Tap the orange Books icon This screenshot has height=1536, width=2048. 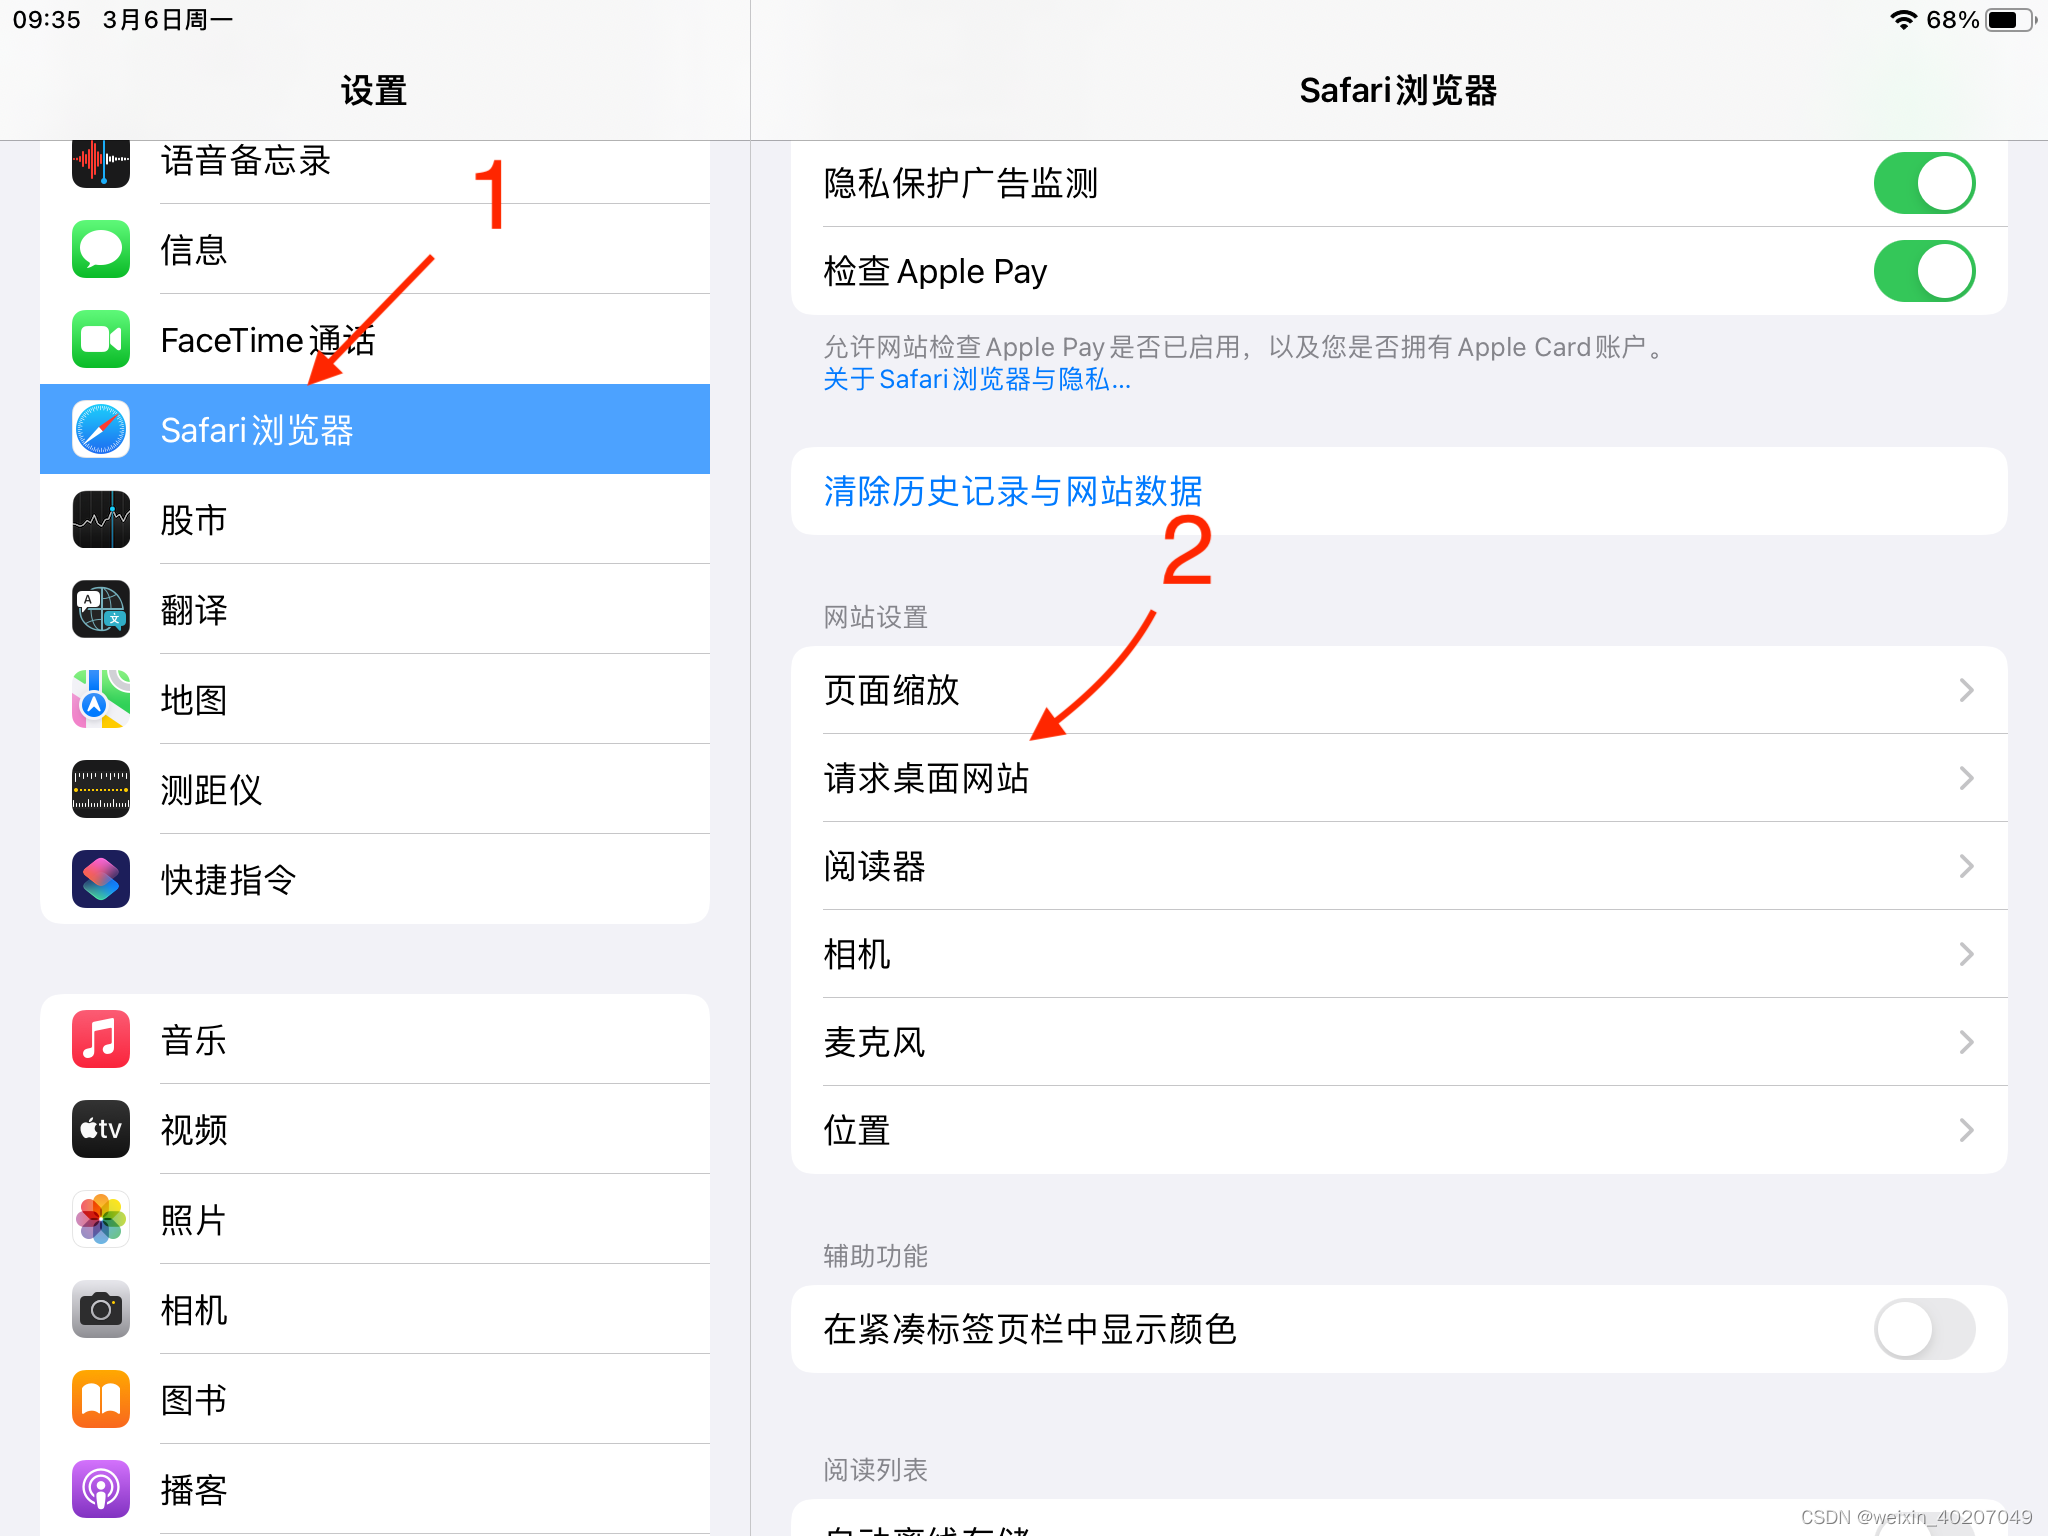point(101,1399)
